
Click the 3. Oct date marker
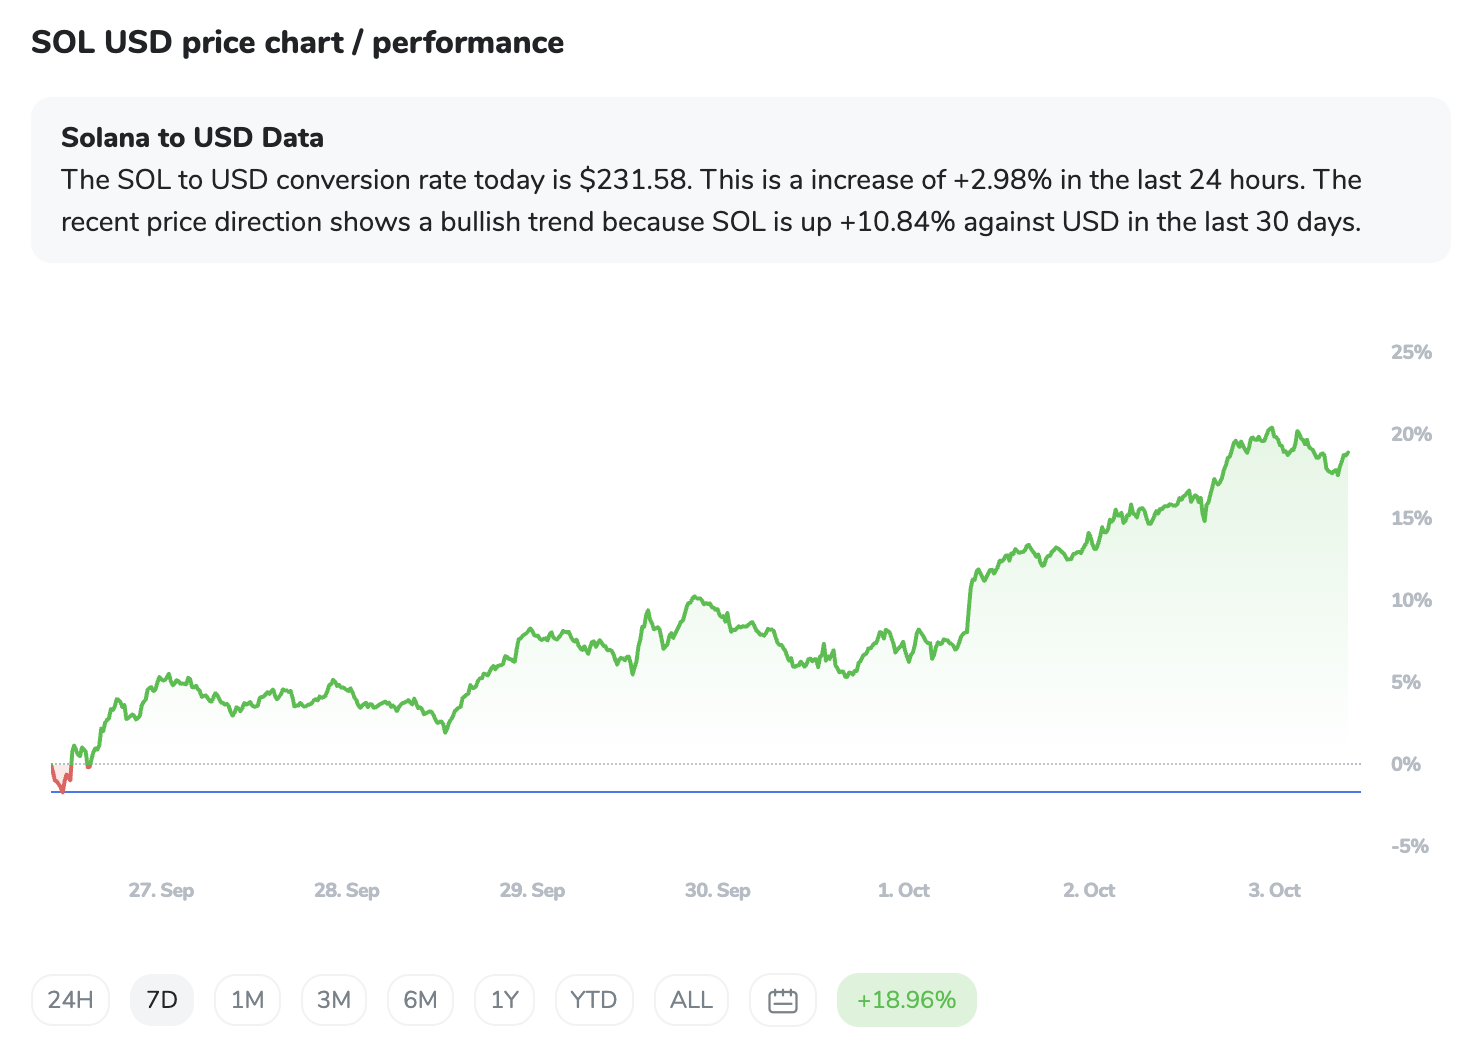[1274, 890]
